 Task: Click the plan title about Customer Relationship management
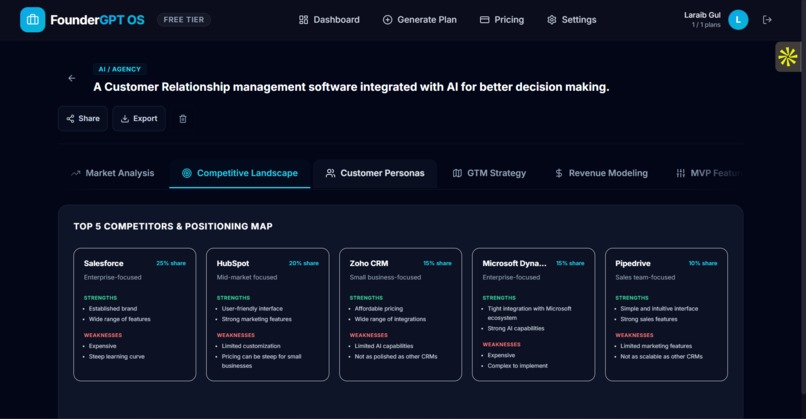[x=351, y=87]
